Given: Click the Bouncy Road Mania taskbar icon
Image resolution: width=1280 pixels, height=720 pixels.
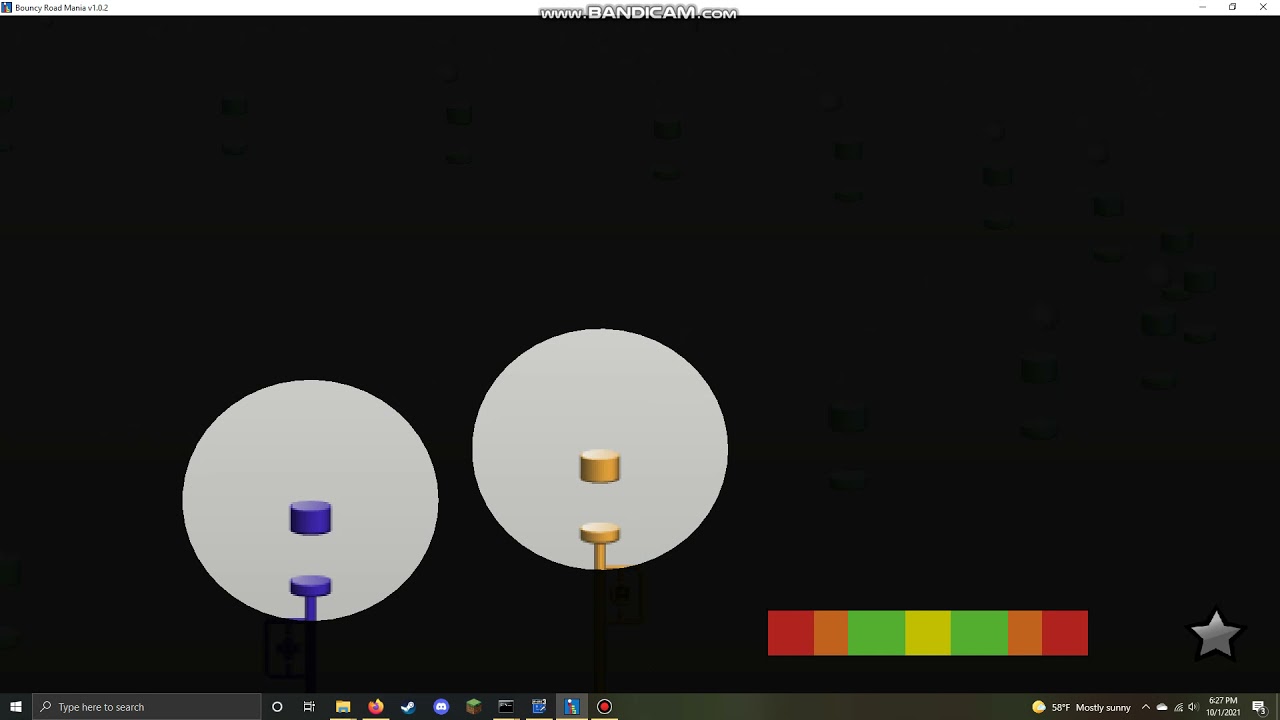Looking at the screenshot, I should pos(572,707).
